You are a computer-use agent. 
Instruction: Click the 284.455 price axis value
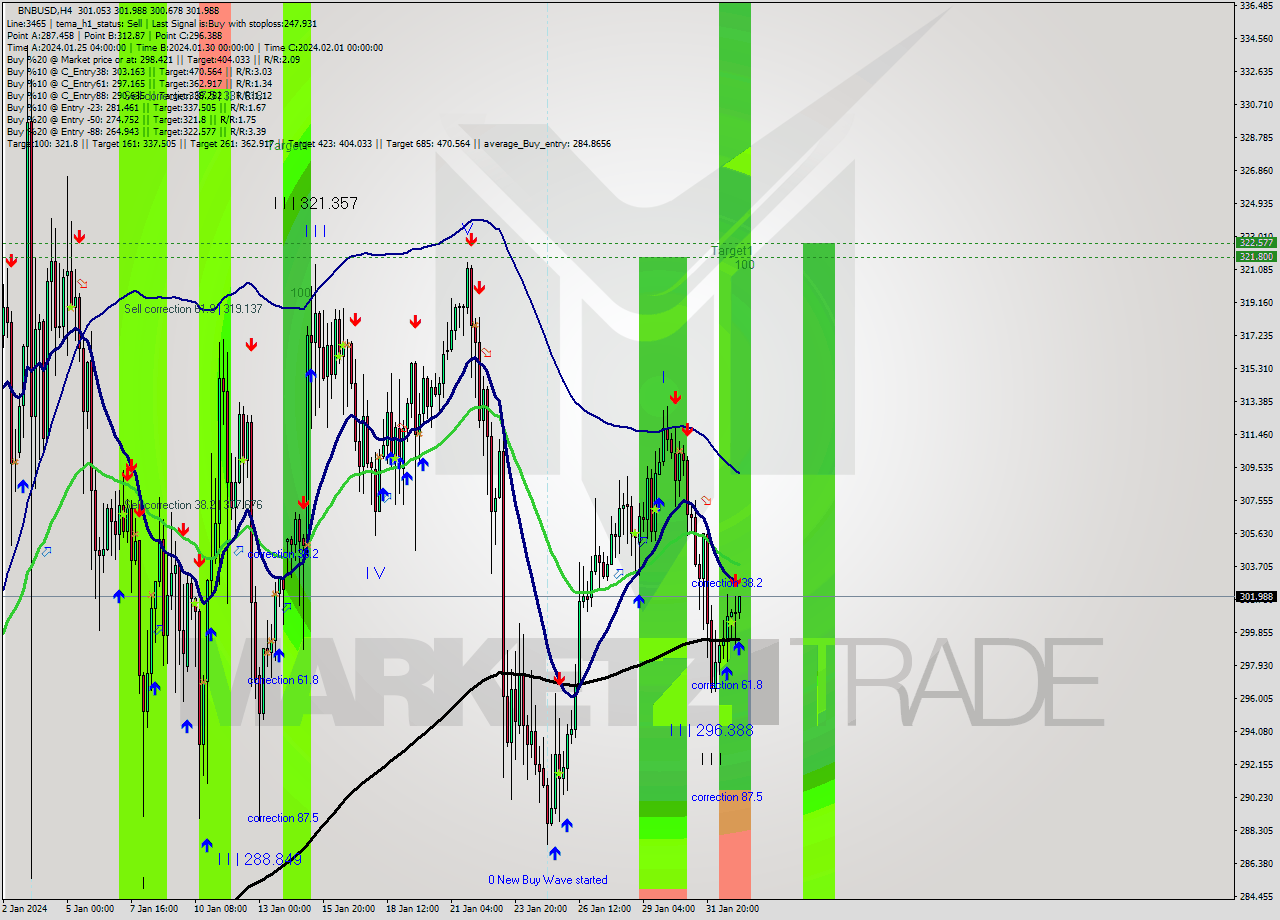(x=1256, y=897)
